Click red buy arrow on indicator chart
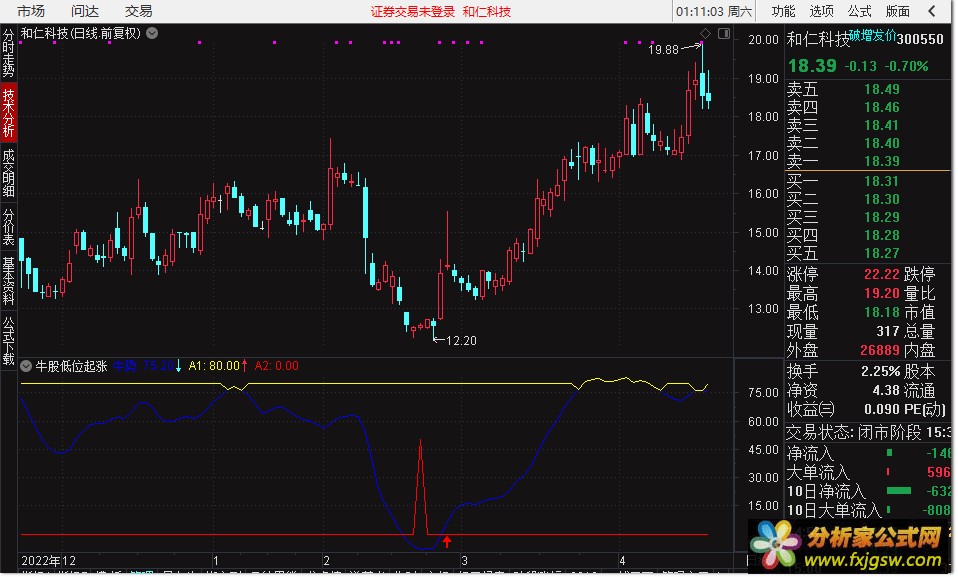The width and height of the screenshot is (958, 577). pos(447,541)
